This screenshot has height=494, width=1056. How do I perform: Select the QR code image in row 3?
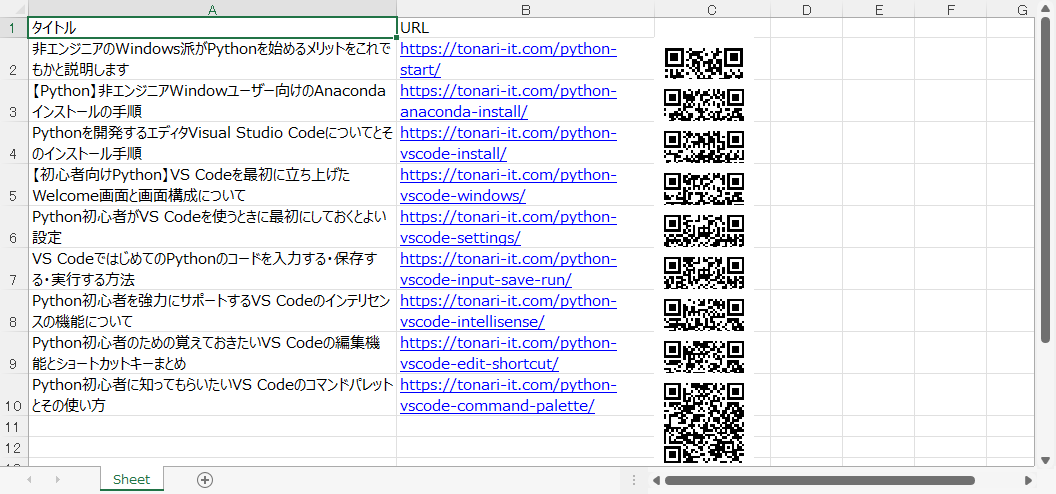tap(704, 105)
